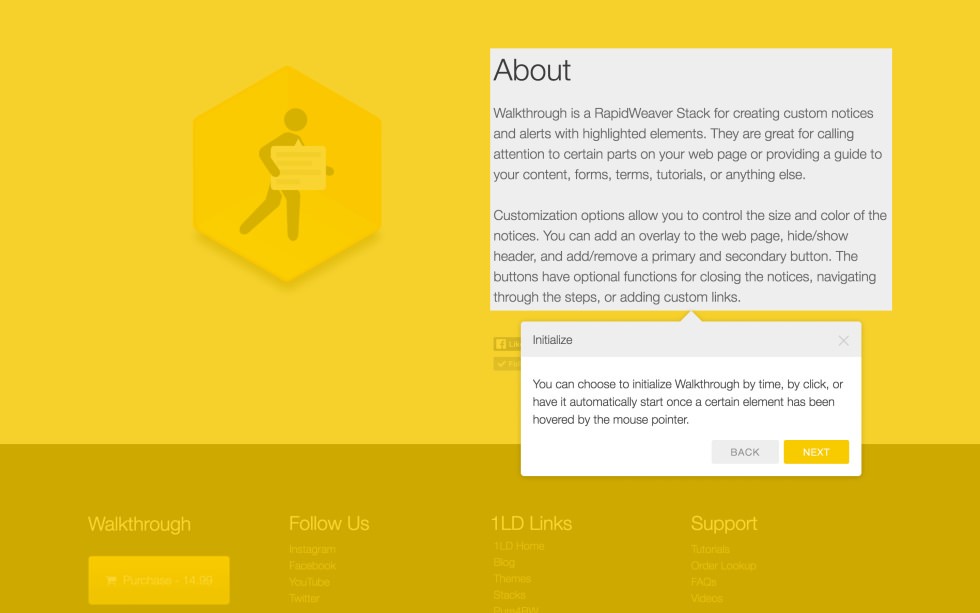The height and width of the screenshot is (613, 980).
Task: Click the Follow Us footer heading
Action: pyautogui.click(x=329, y=524)
